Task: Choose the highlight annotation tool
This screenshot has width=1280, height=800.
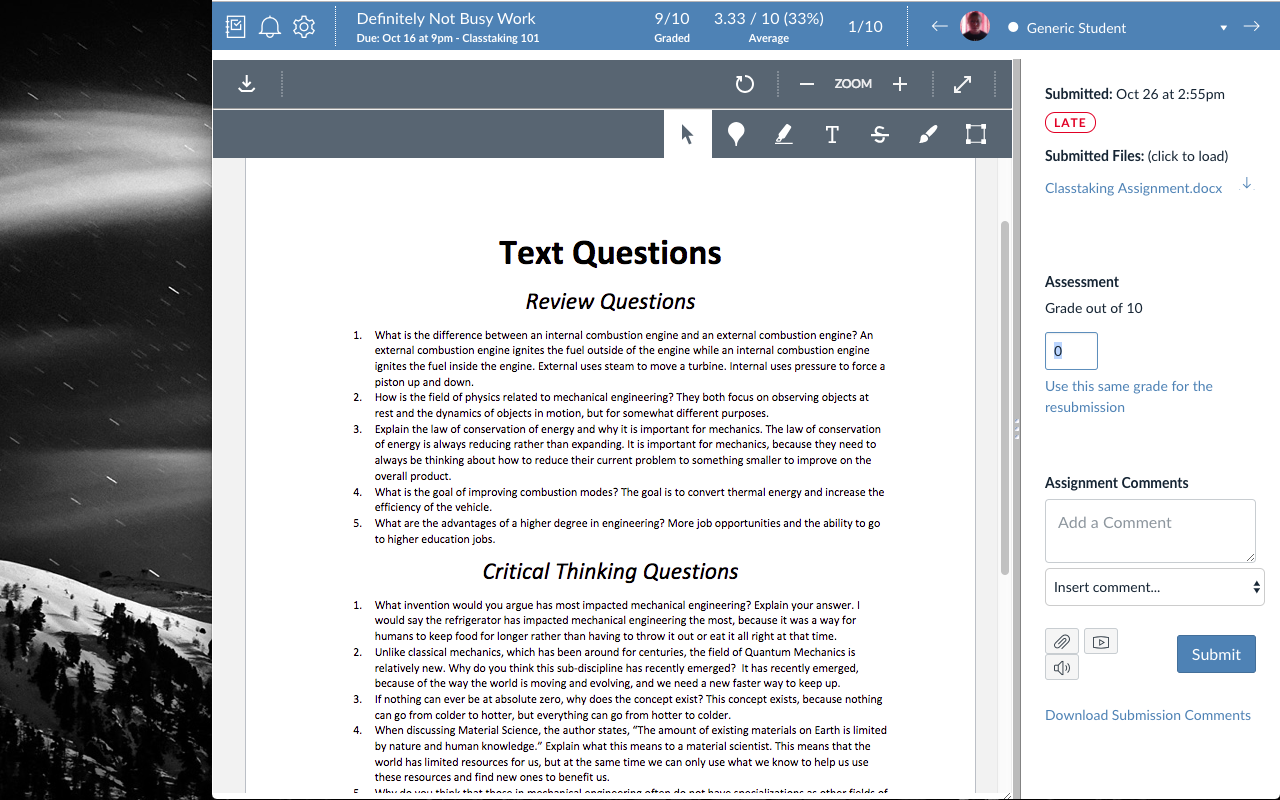Action: point(784,134)
